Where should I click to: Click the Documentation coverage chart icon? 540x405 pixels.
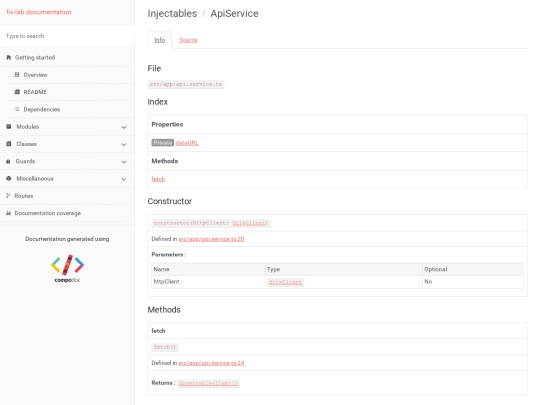pos(9,213)
